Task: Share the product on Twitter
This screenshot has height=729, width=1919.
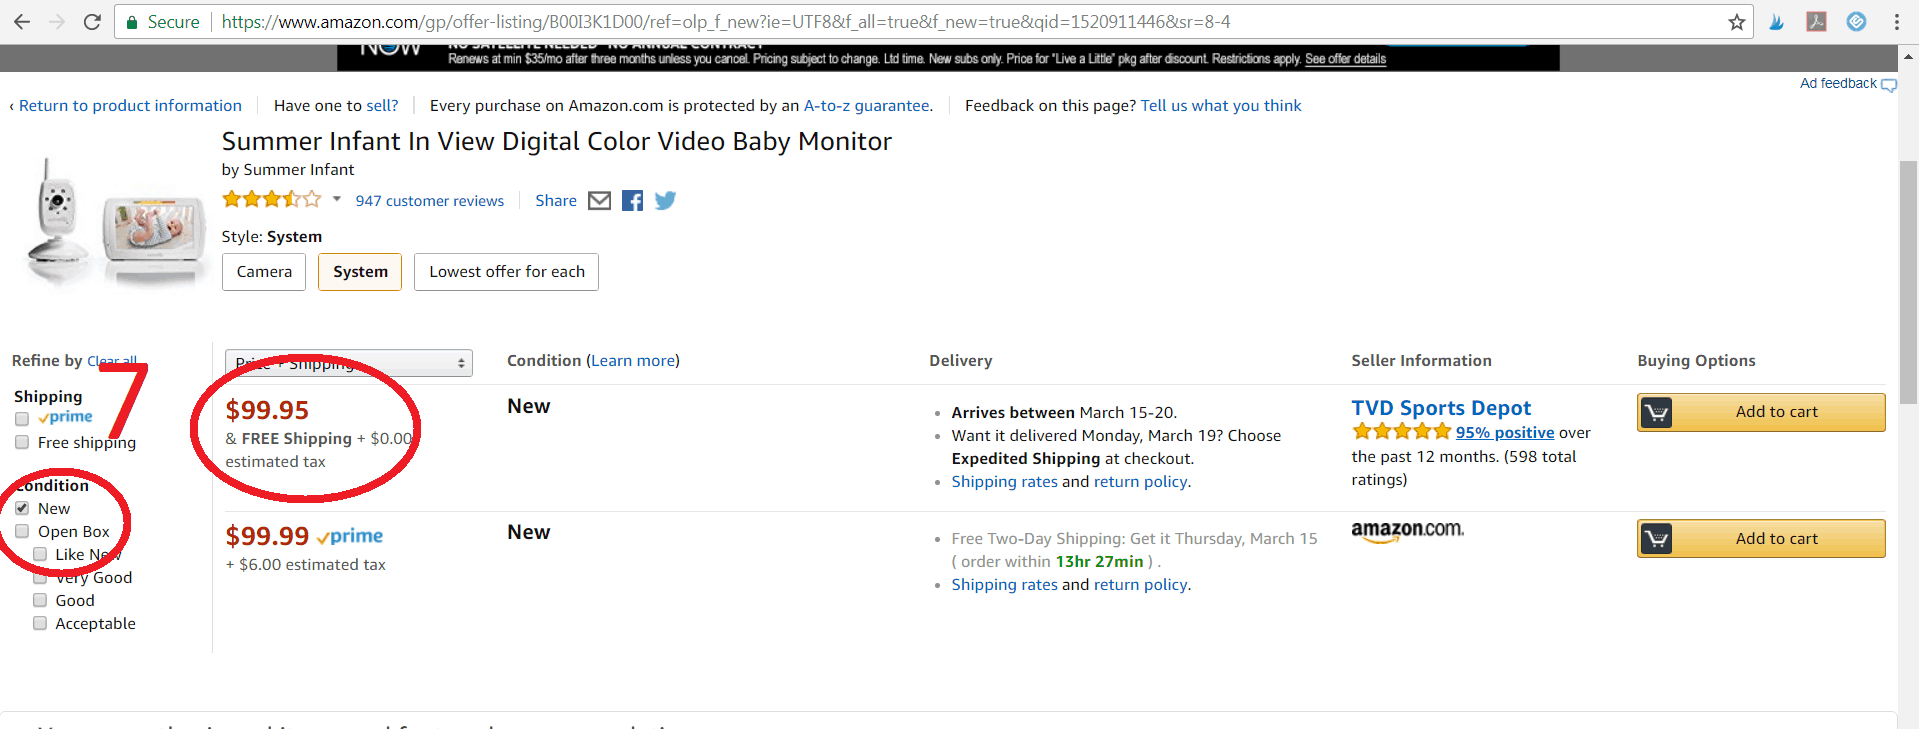Action: 664,200
